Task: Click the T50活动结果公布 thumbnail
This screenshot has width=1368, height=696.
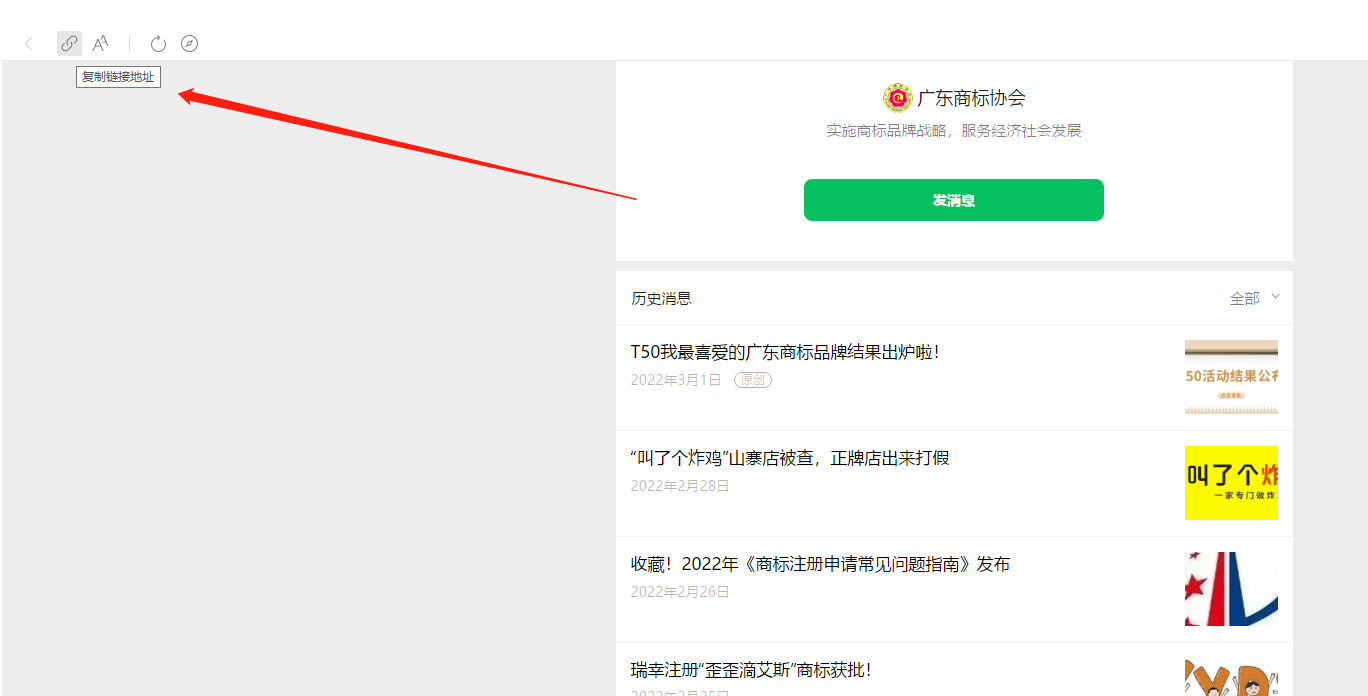Action: tap(1231, 377)
